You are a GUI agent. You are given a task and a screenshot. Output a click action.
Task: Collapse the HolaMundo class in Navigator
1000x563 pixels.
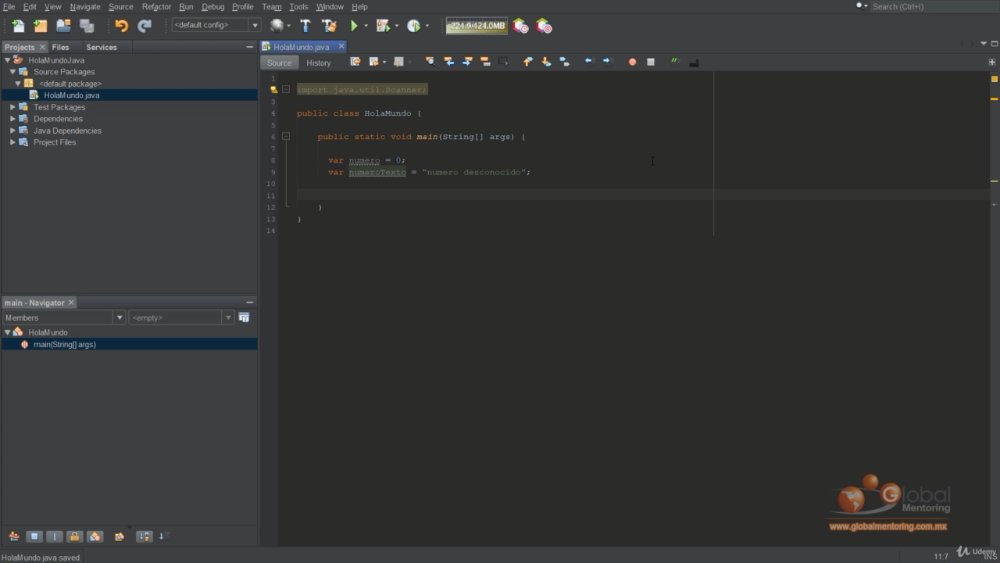point(7,332)
